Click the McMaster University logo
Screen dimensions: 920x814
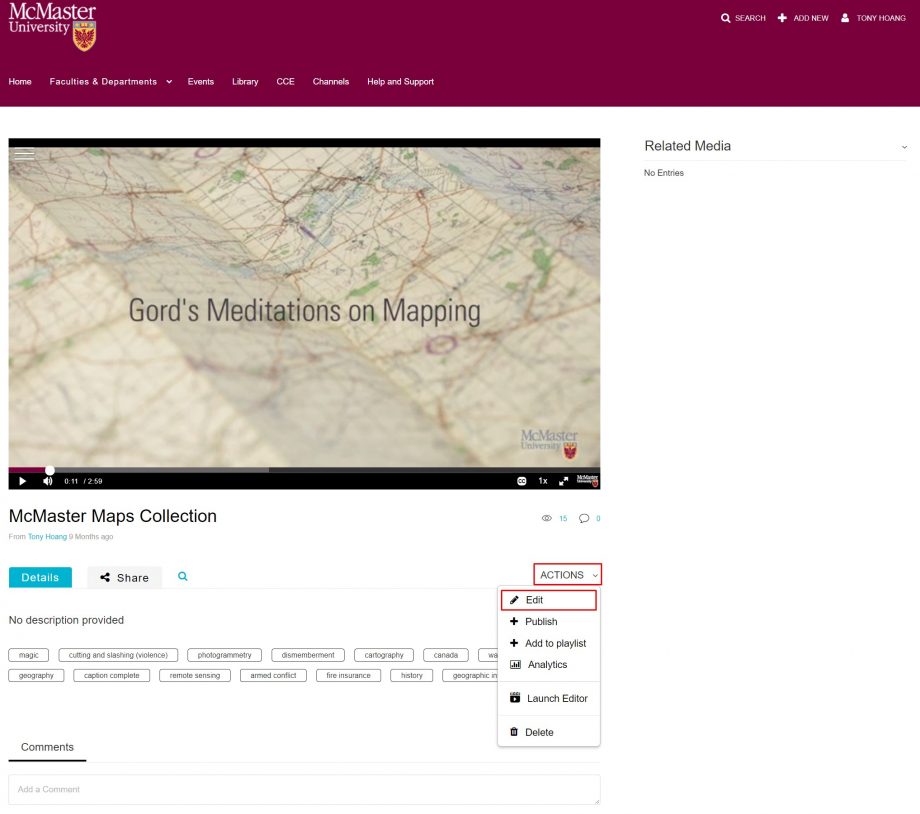click(52, 26)
